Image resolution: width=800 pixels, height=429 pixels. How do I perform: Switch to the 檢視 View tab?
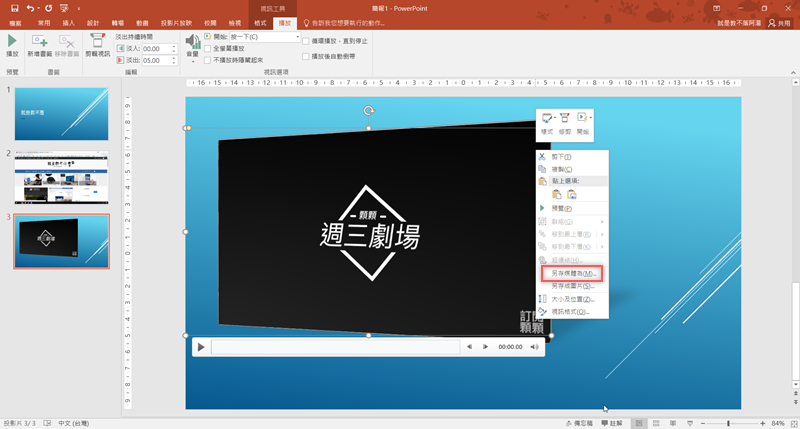pos(235,23)
